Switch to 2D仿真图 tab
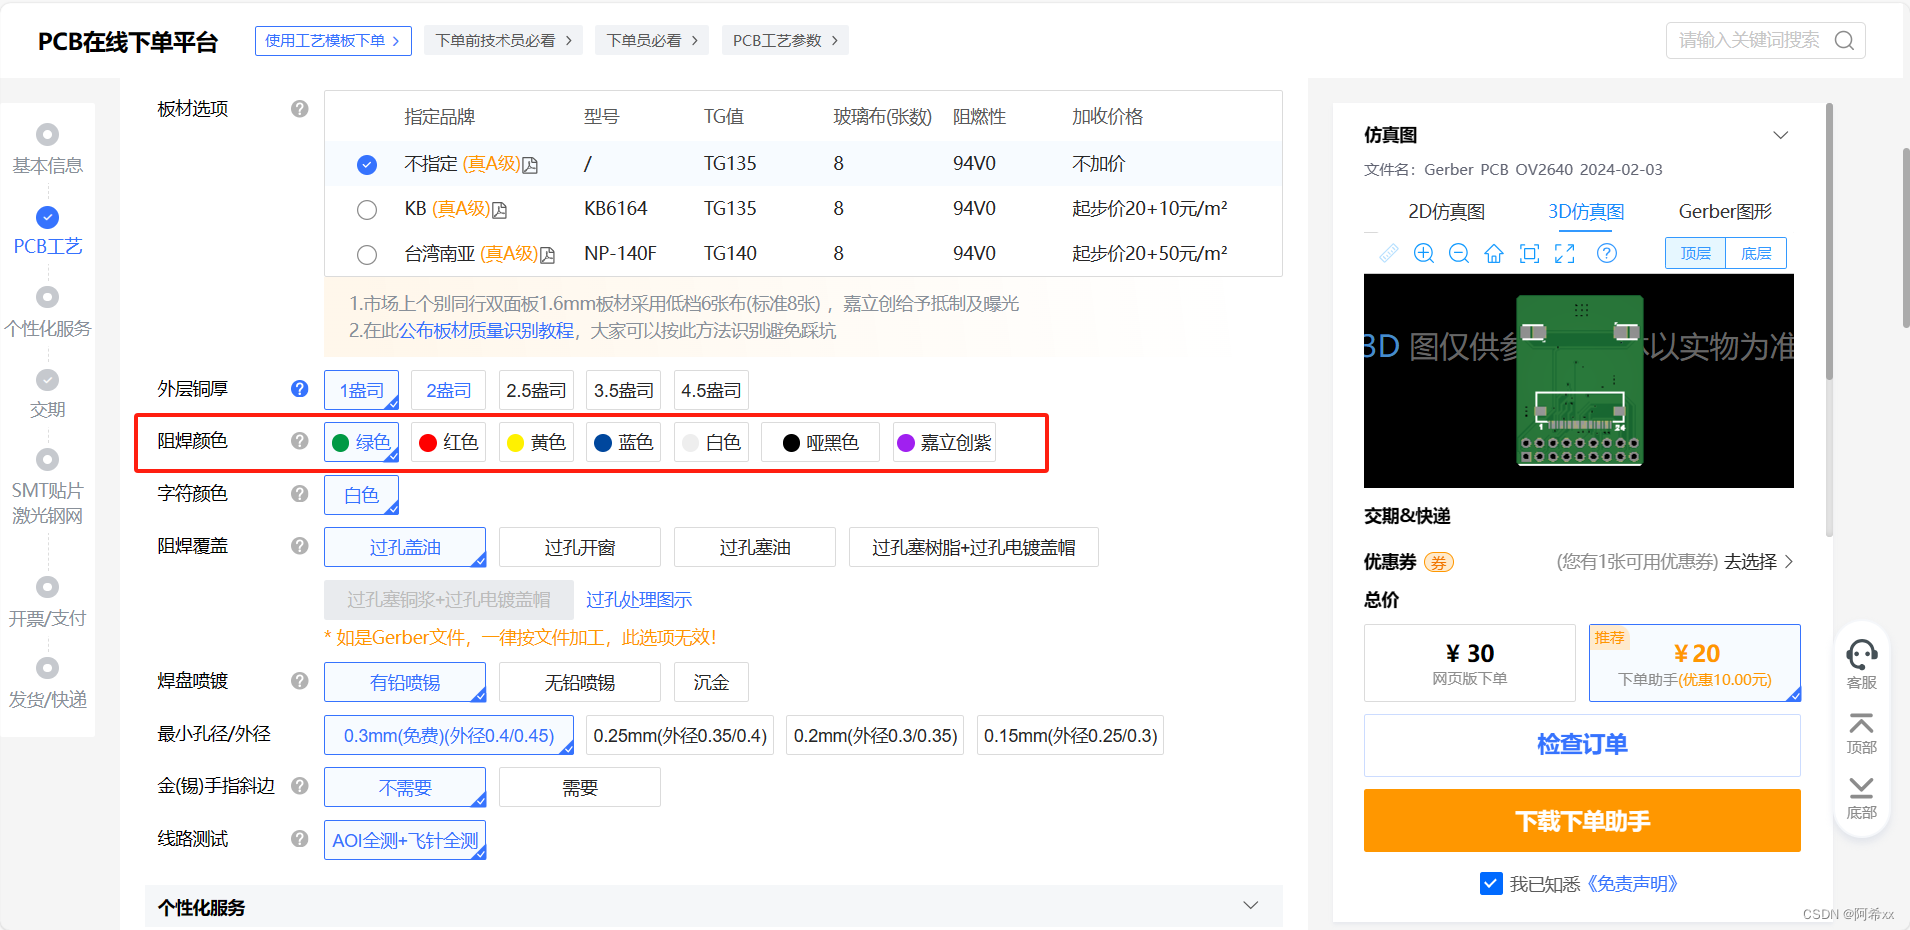The height and width of the screenshot is (930, 1910). click(x=1446, y=212)
